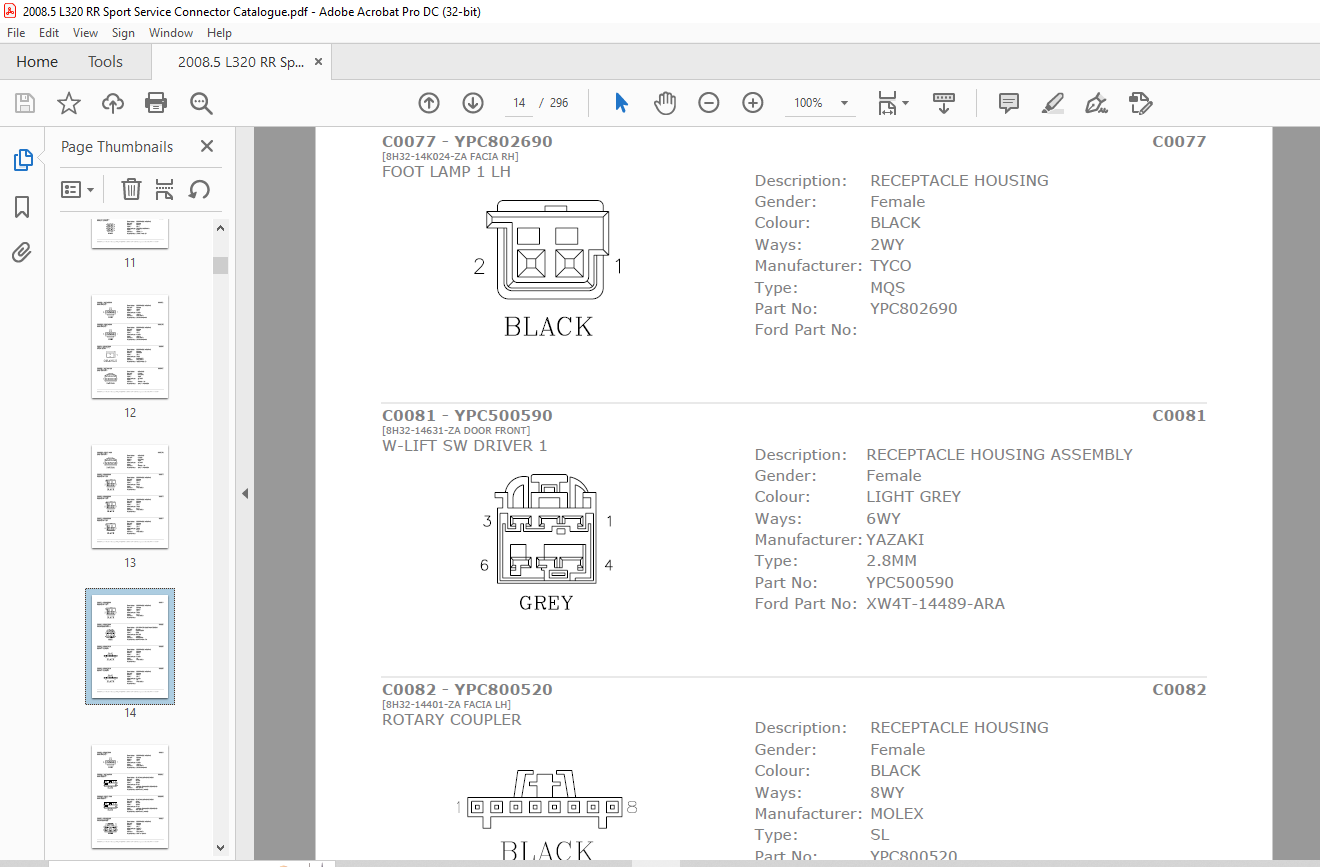1320x867 pixels.
Task: Open Attachments paperclip pane
Action: [22, 253]
